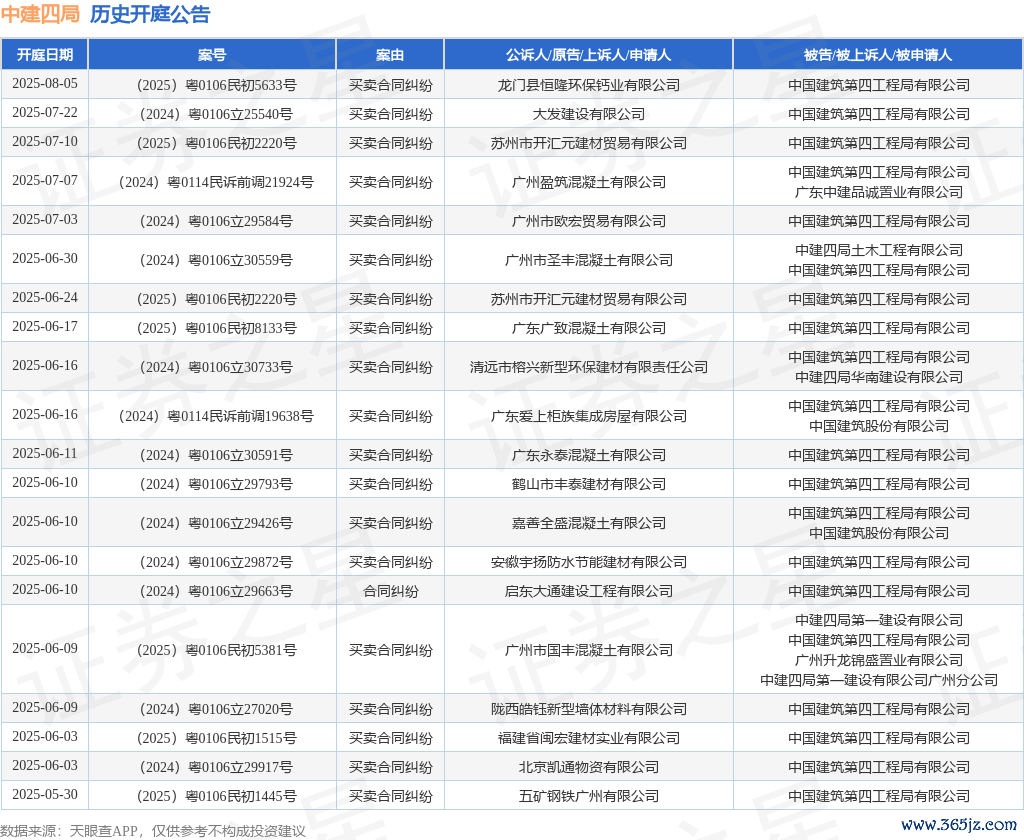Click plaintiff 广东广致混凝土有限公司

[x=588, y=328]
